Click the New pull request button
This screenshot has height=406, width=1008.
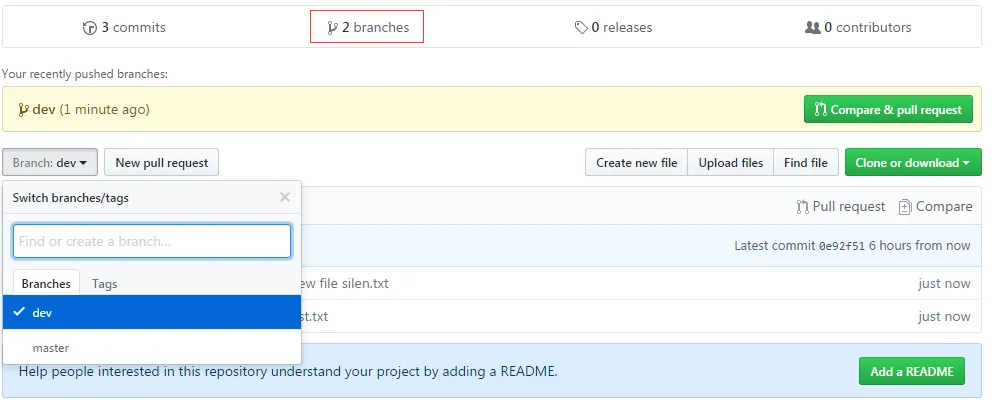(162, 163)
